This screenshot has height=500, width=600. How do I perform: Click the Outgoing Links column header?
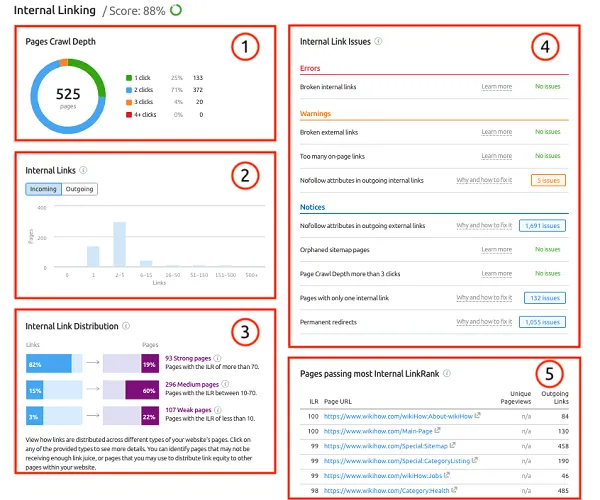pos(555,397)
